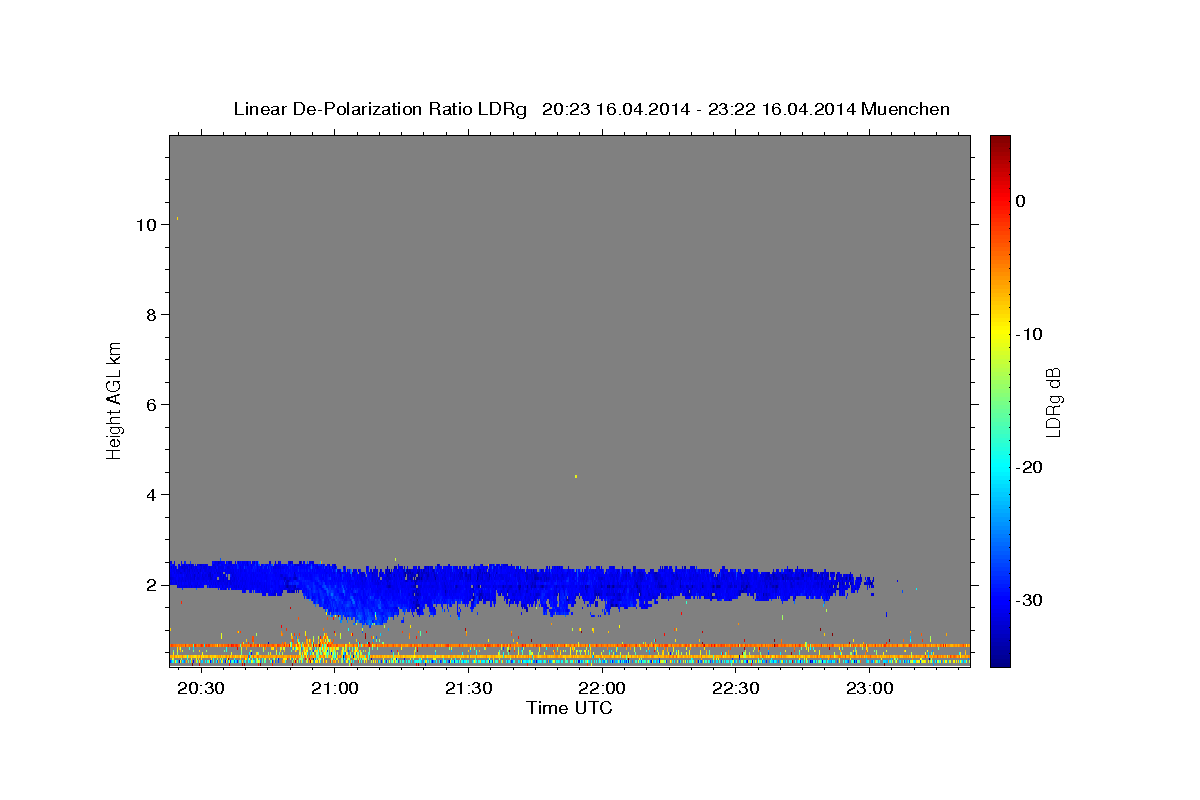Image resolution: width=1200 pixels, height=800 pixels.
Task: Click the height tick label 2
Action: tap(149, 585)
